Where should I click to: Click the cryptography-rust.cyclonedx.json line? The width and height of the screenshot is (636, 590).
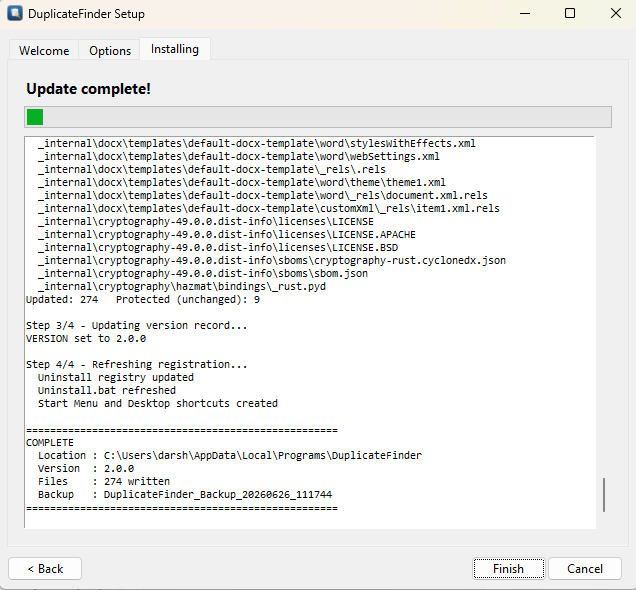click(x=272, y=260)
